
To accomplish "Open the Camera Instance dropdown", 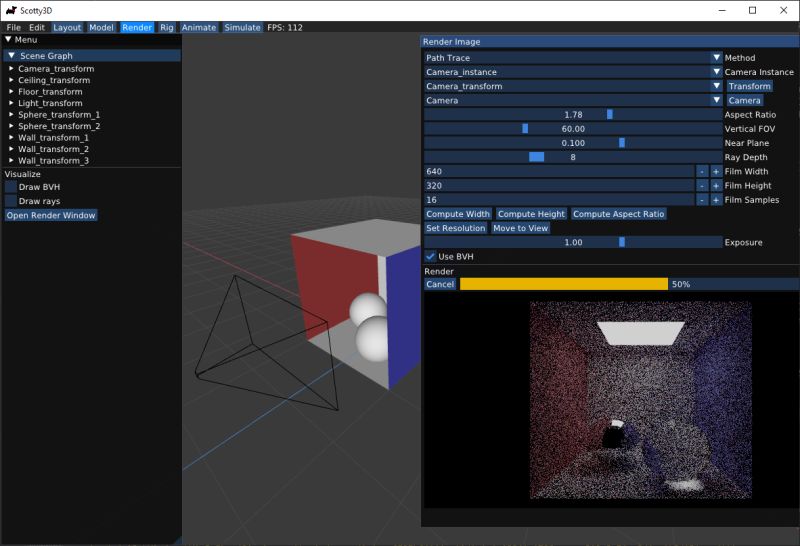I will (573, 72).
